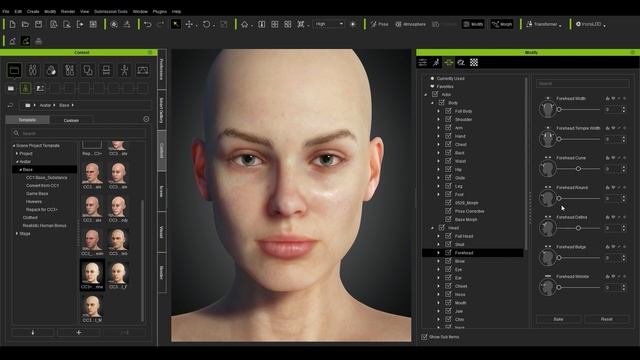640x360 pixels.
Task: Open the render quality High dropdown
Action: (329, 24)
